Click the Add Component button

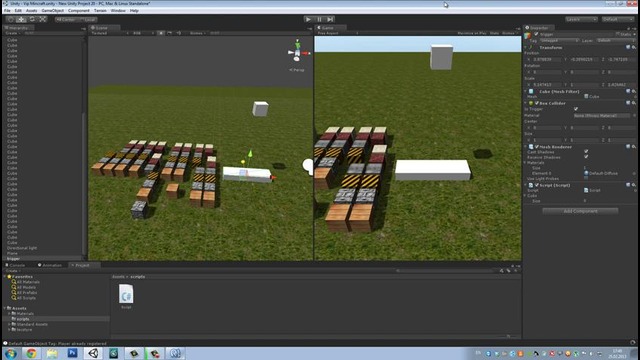580,211
